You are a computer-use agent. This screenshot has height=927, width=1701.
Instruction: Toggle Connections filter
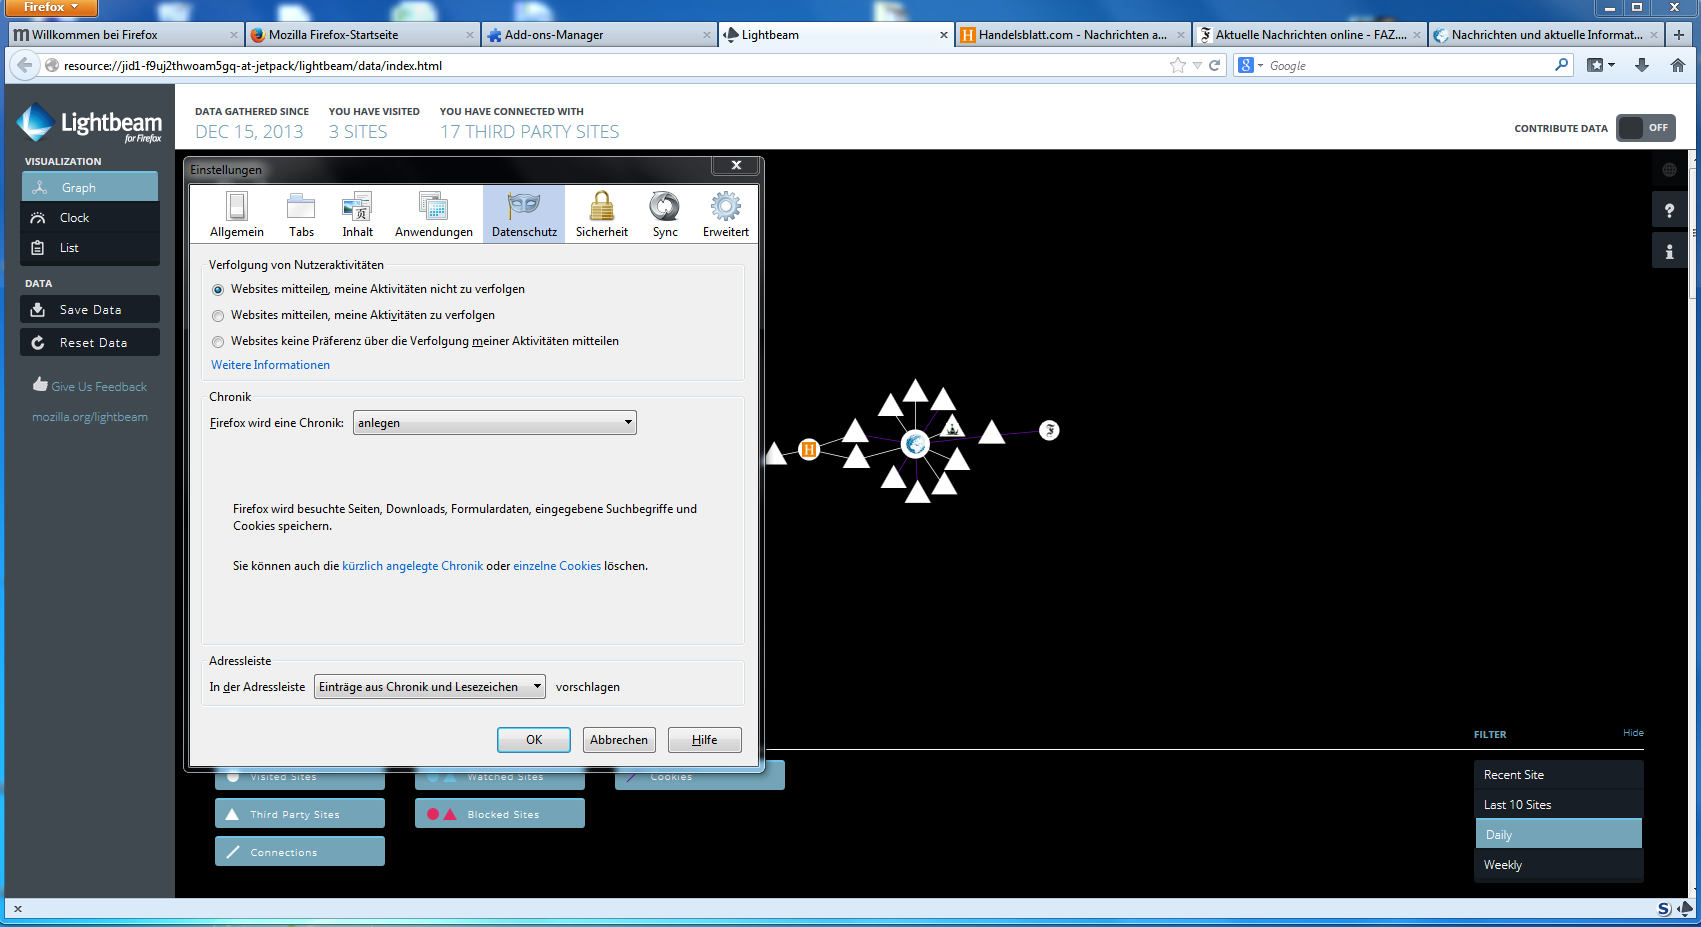pos(299,852)
